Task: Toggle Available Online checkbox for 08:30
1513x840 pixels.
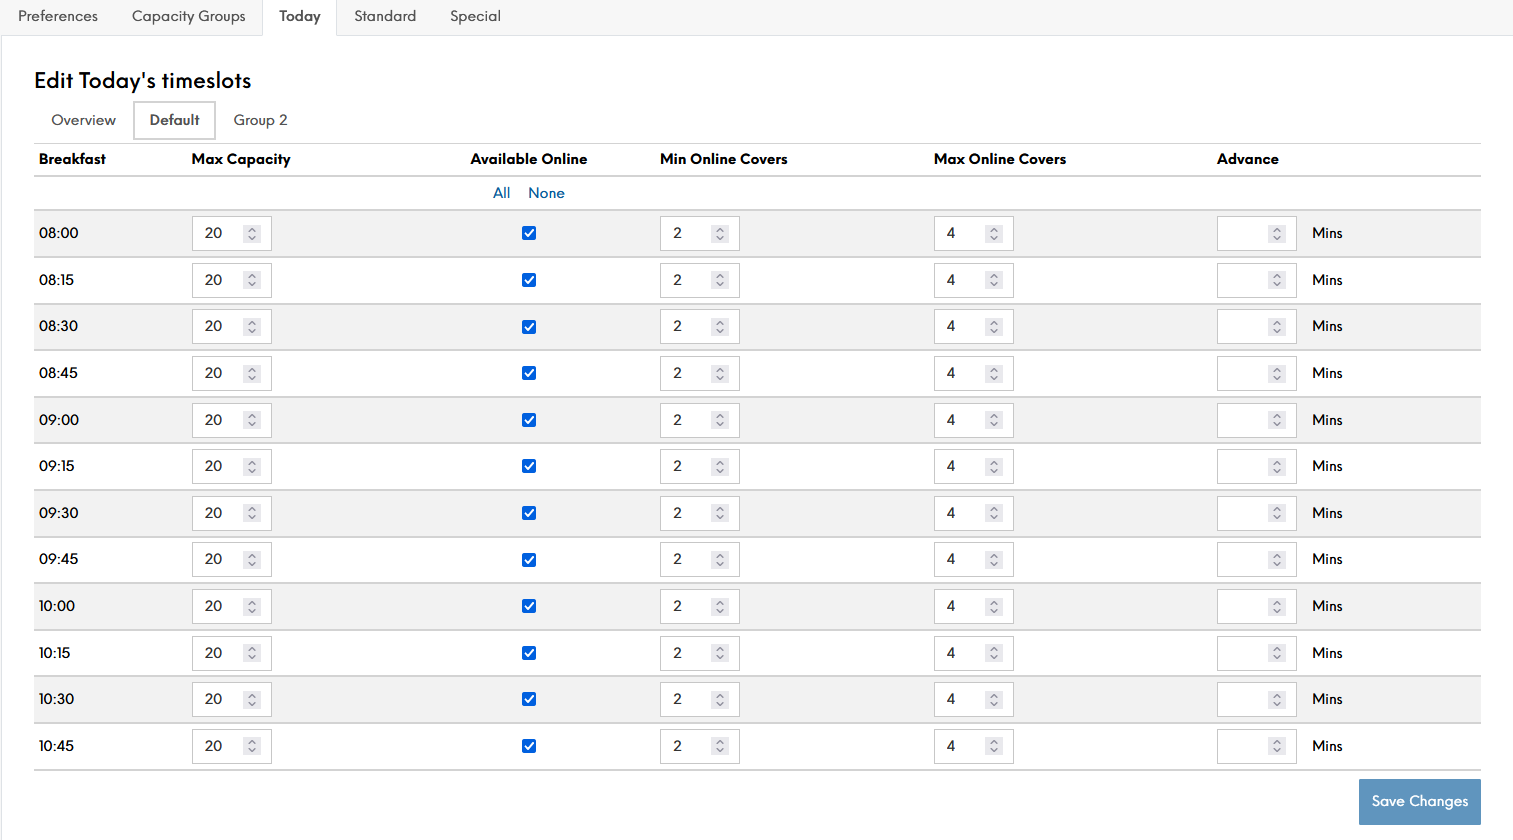Action: coord(529,327)
